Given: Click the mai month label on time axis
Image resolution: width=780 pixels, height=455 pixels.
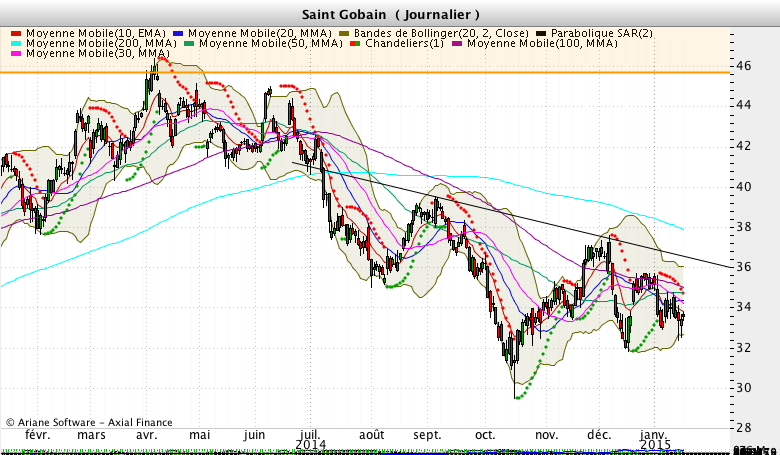Looking at the screenshot, I should click(199, 435).
